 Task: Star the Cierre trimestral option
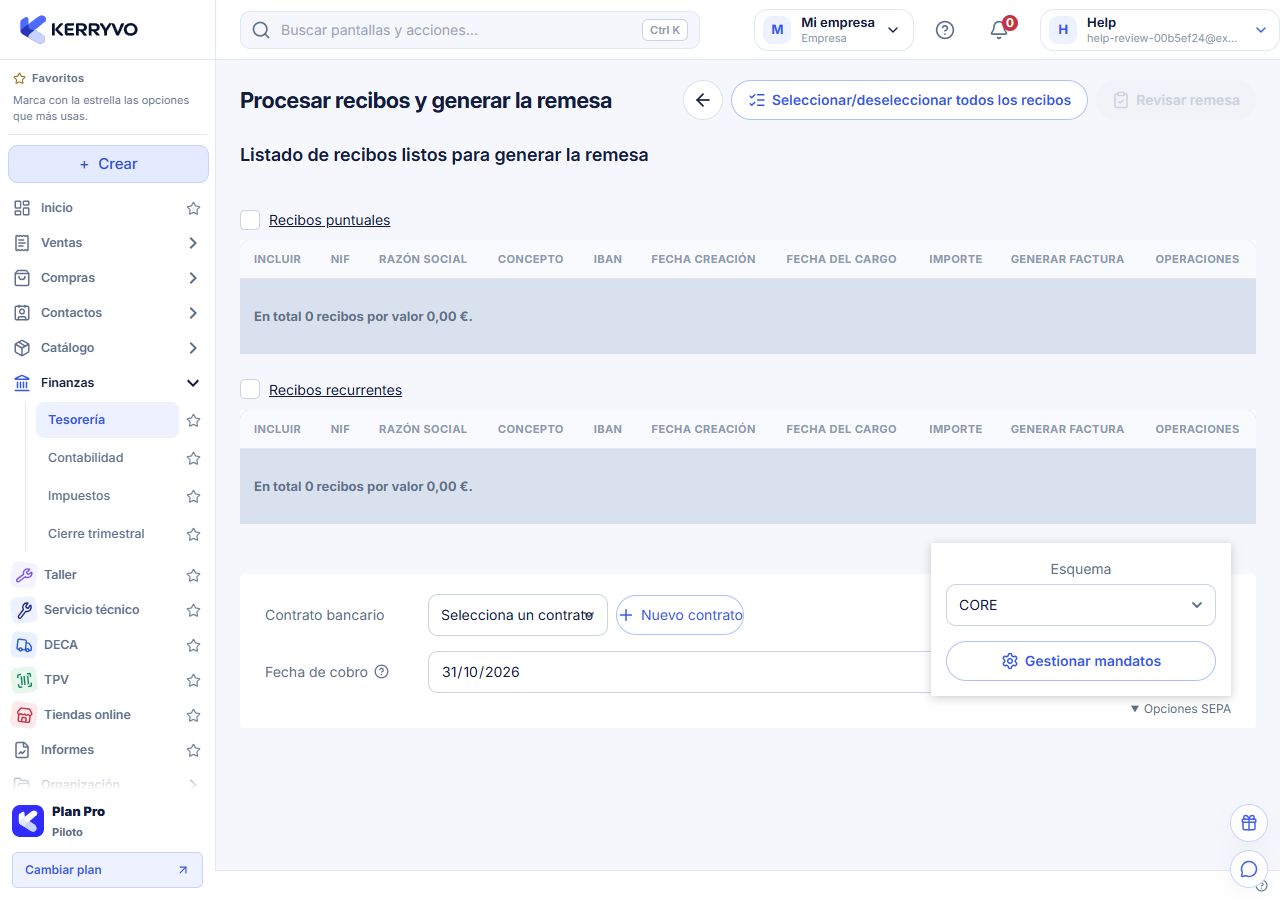click(x=194, y=534)
